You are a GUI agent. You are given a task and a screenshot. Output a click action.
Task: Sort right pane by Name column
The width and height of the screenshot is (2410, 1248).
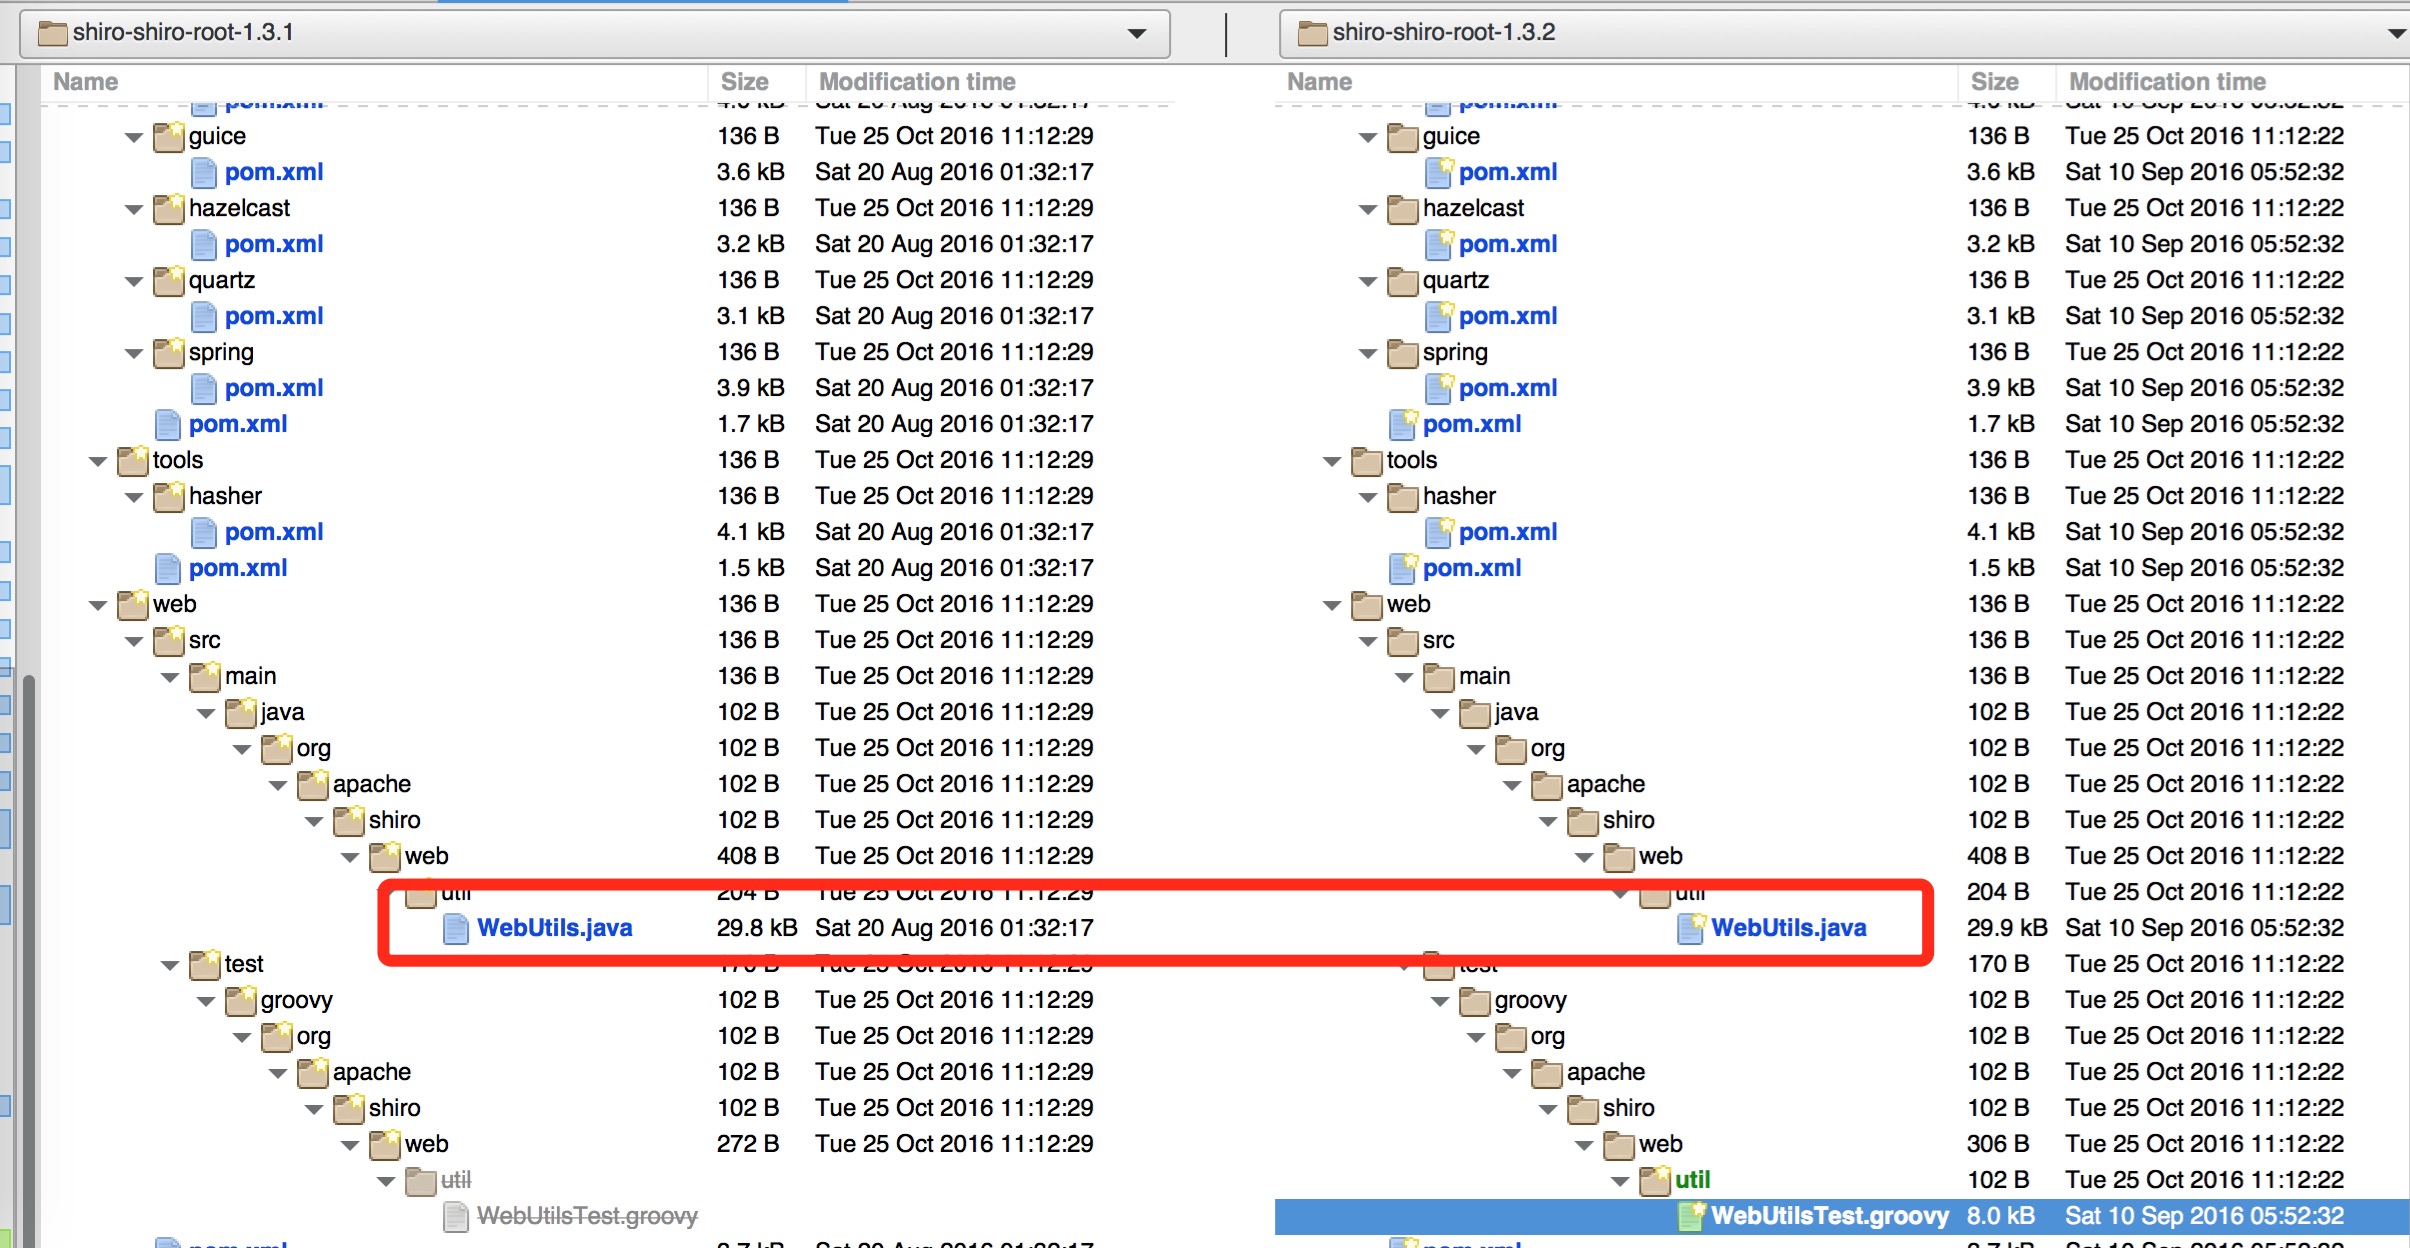click(1616, 82)
